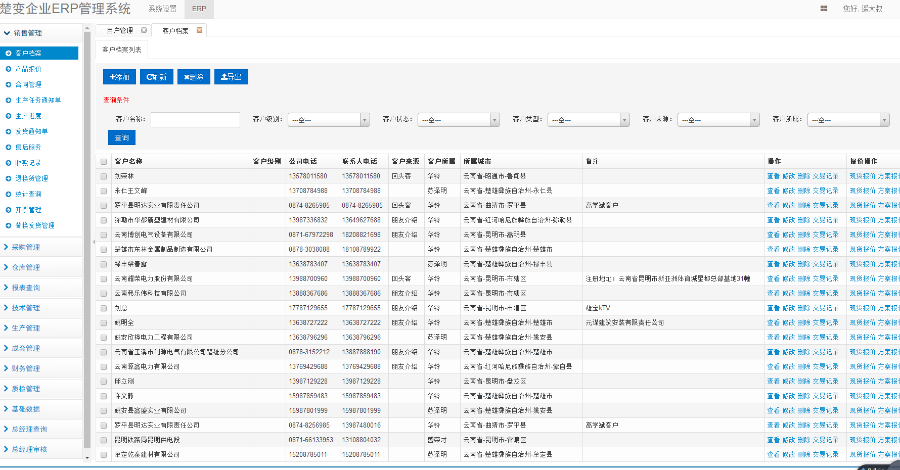This screenshot has width=900, height=470.
Task: Tick checkbox for row with phone 0871-66133953
Action: point(103,440)
